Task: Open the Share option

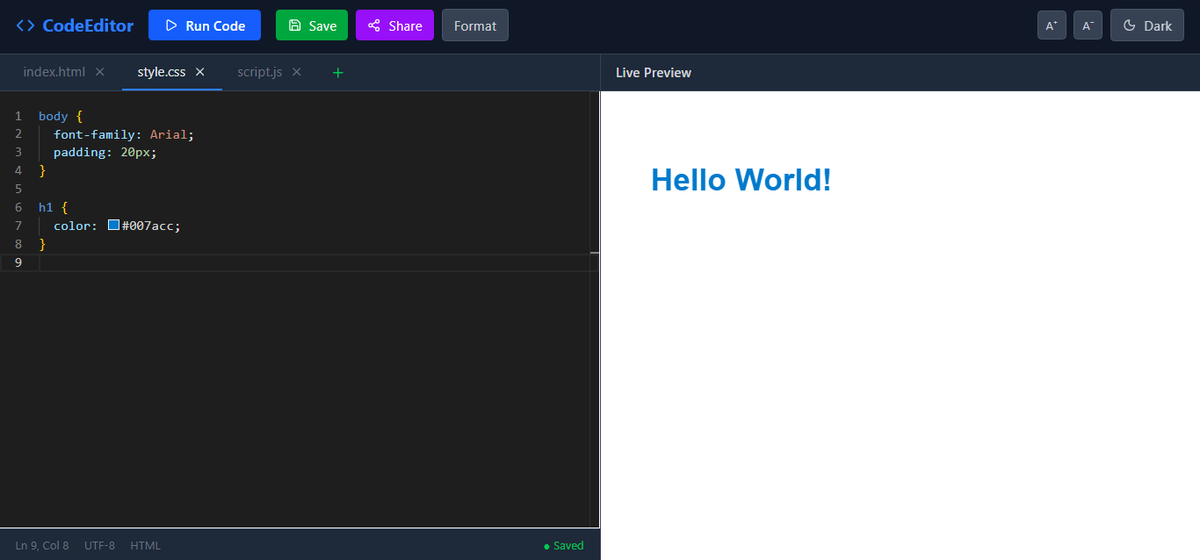Action: tap(394, 25)
